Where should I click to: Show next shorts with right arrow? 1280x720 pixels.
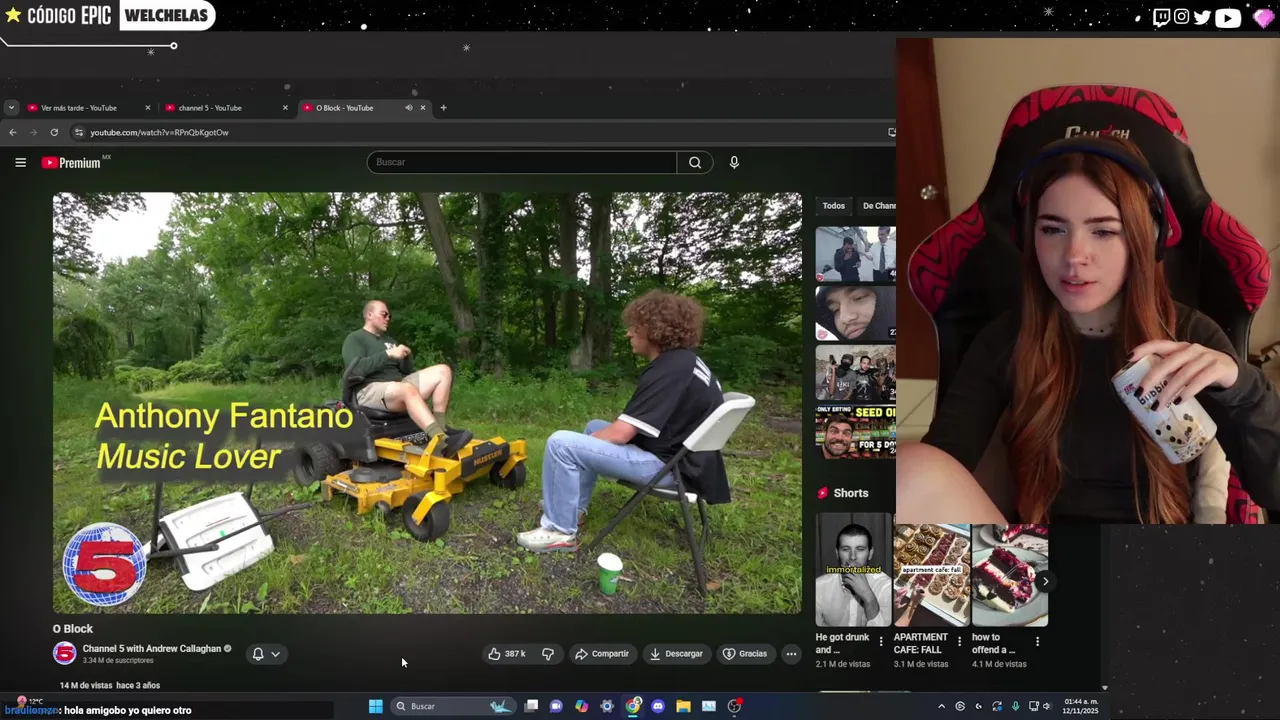[1045, 581]
